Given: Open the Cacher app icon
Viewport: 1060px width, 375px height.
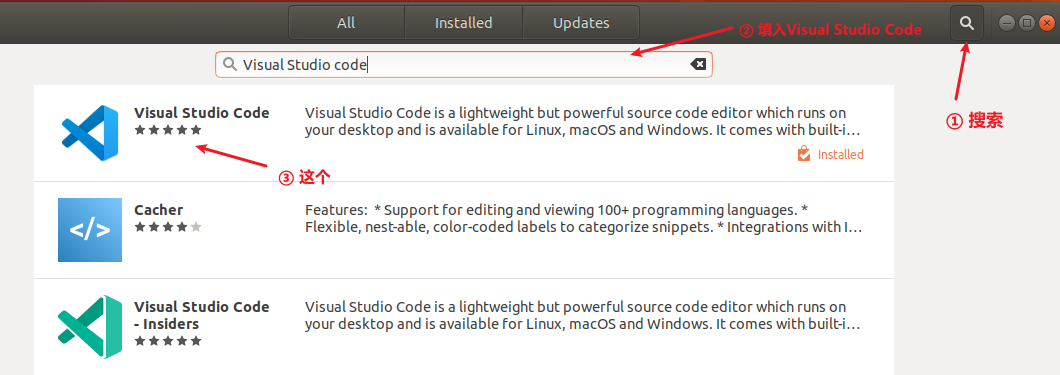Looking at the screenshot, I should 90,230.
